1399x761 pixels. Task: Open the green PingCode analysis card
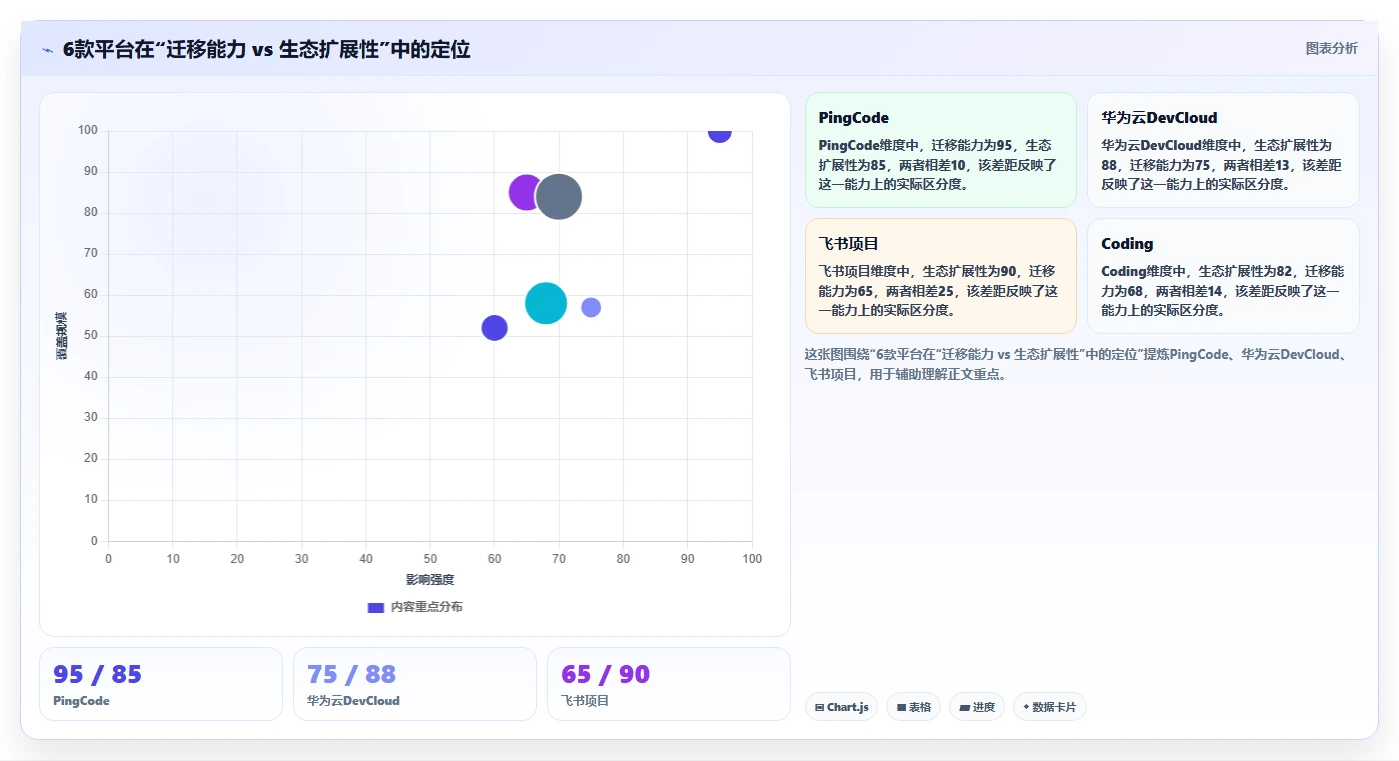coord(940,150)
